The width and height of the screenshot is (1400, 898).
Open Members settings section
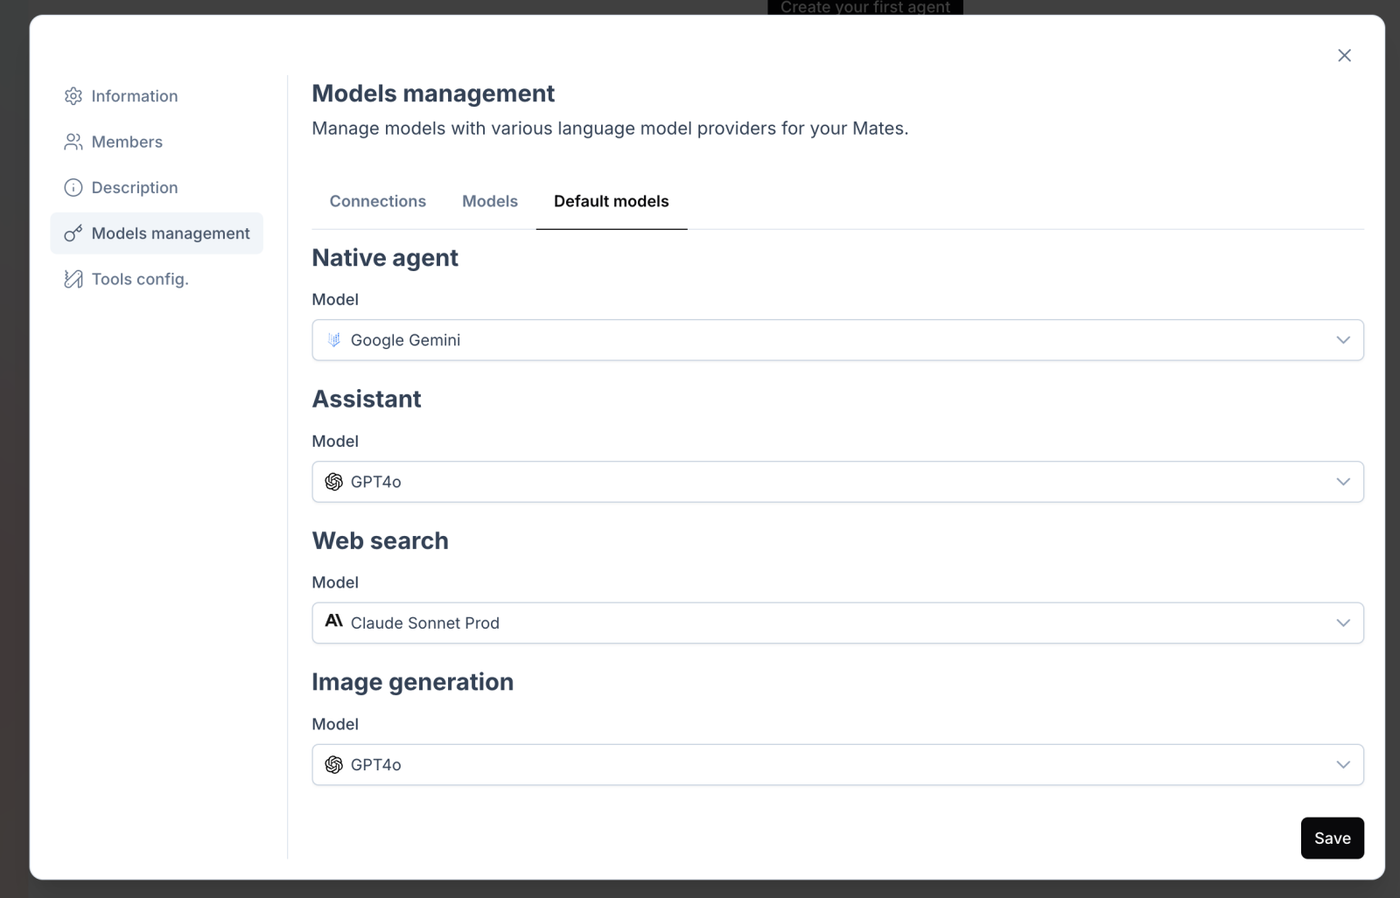127,142
